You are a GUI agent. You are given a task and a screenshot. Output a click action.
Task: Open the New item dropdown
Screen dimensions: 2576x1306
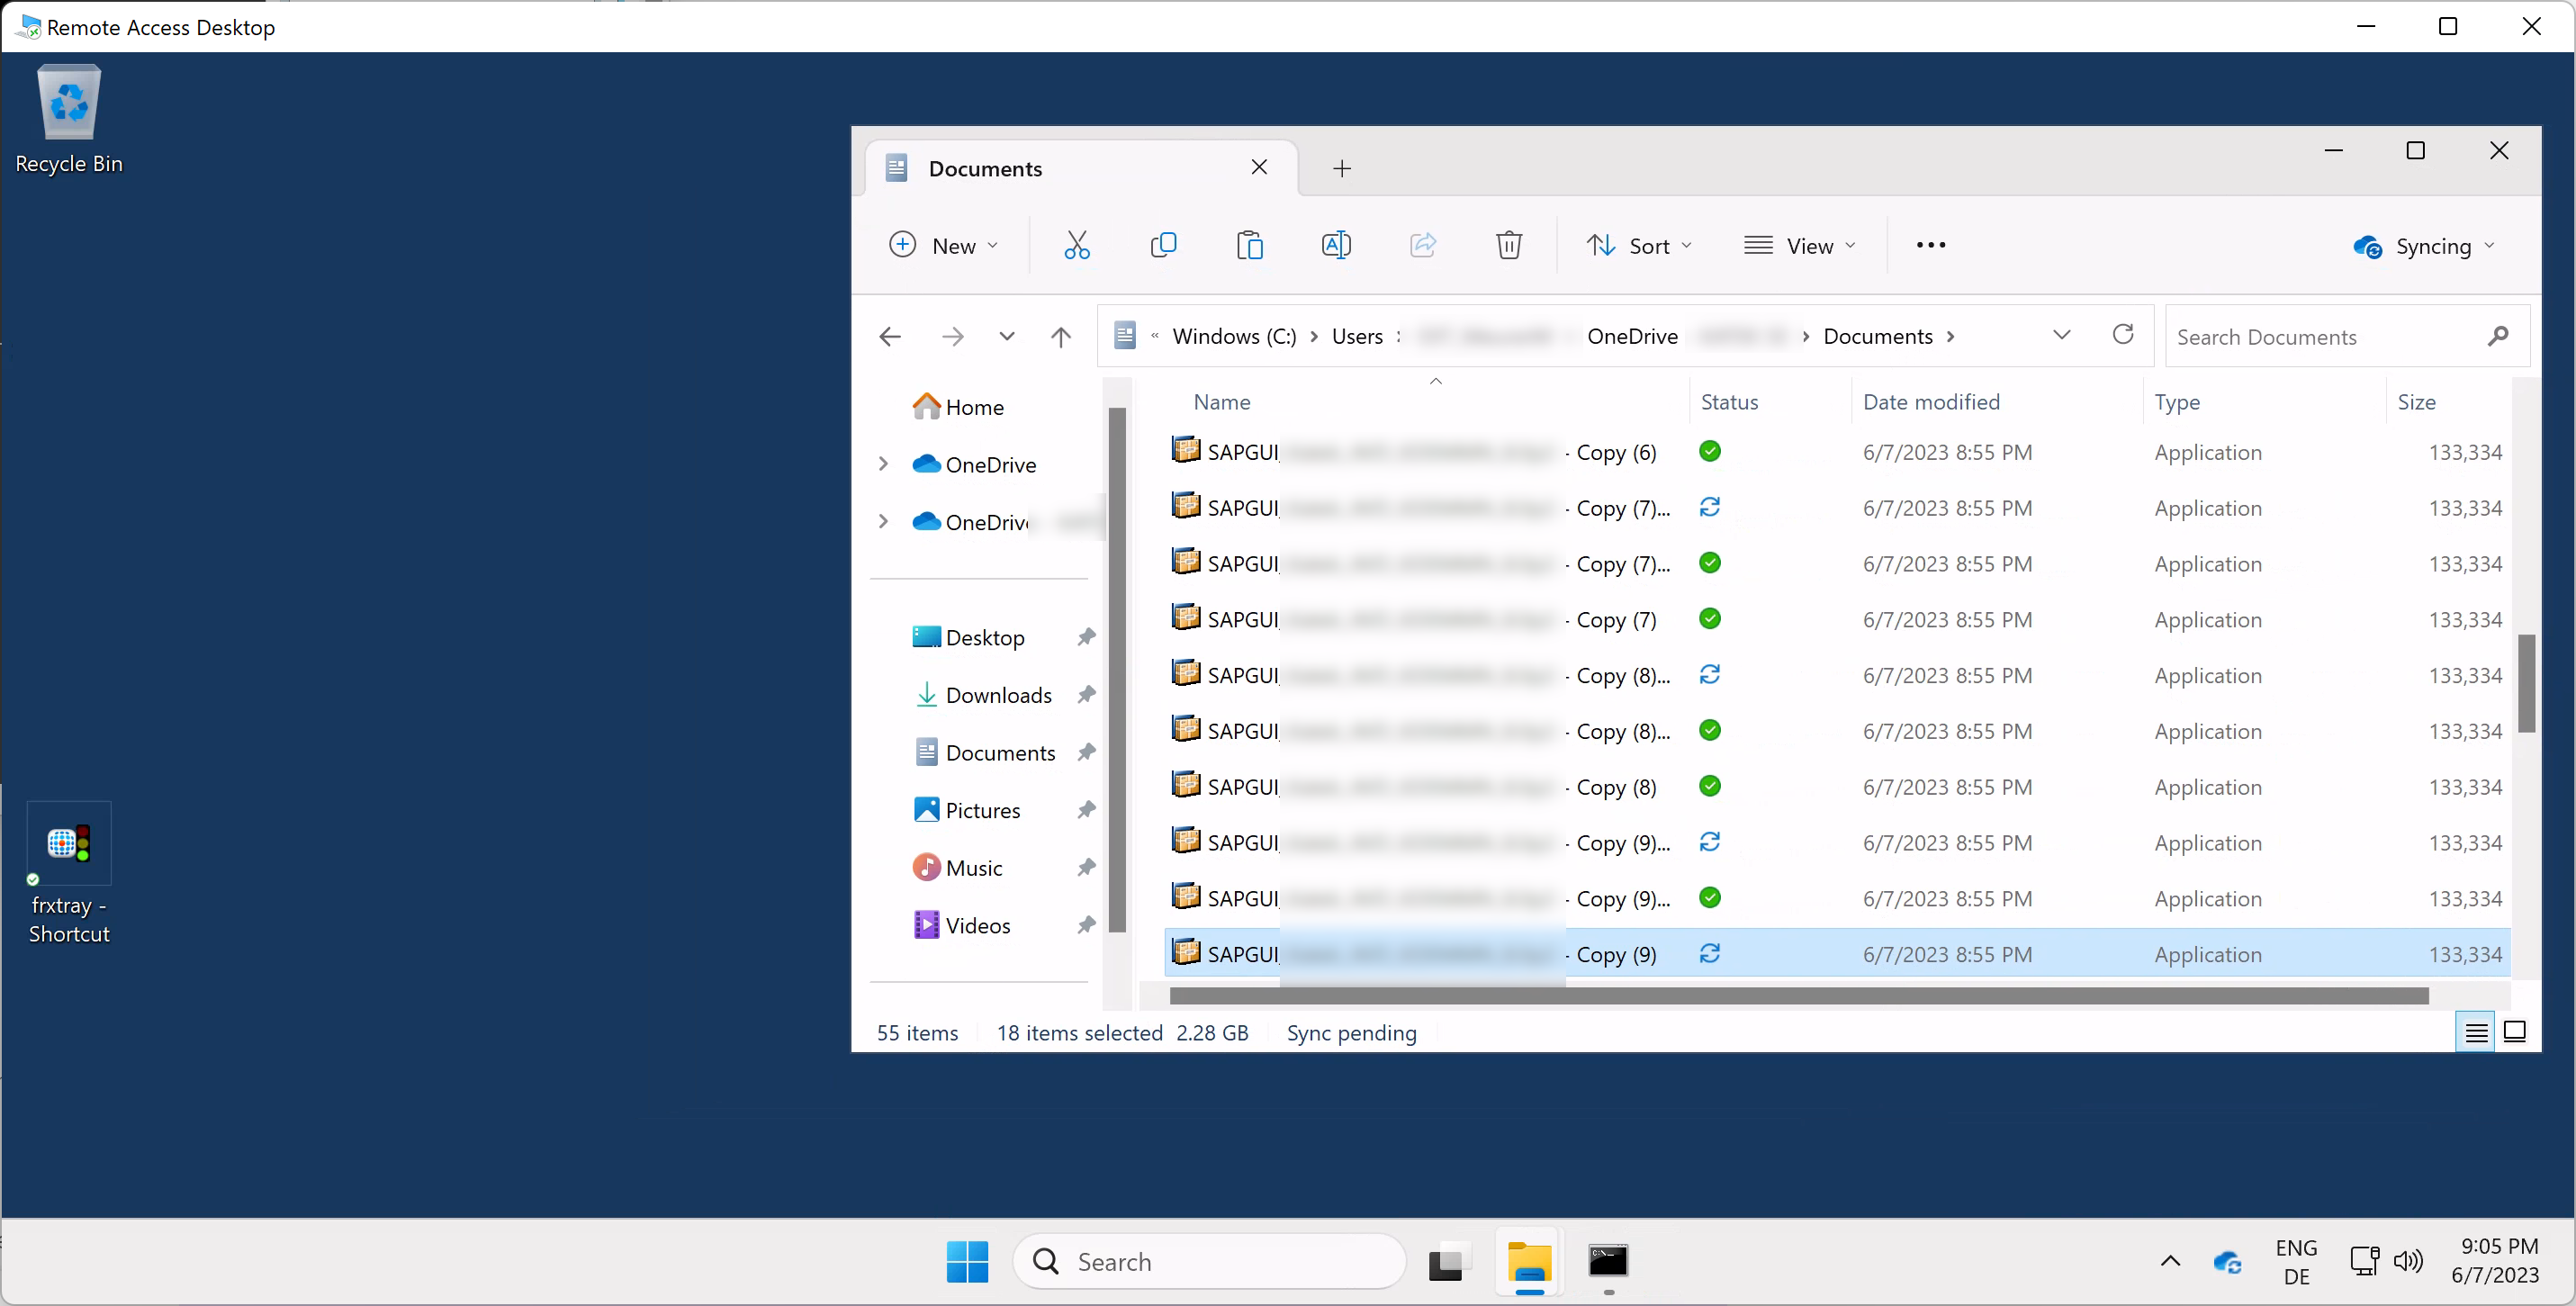coord(944,245)
